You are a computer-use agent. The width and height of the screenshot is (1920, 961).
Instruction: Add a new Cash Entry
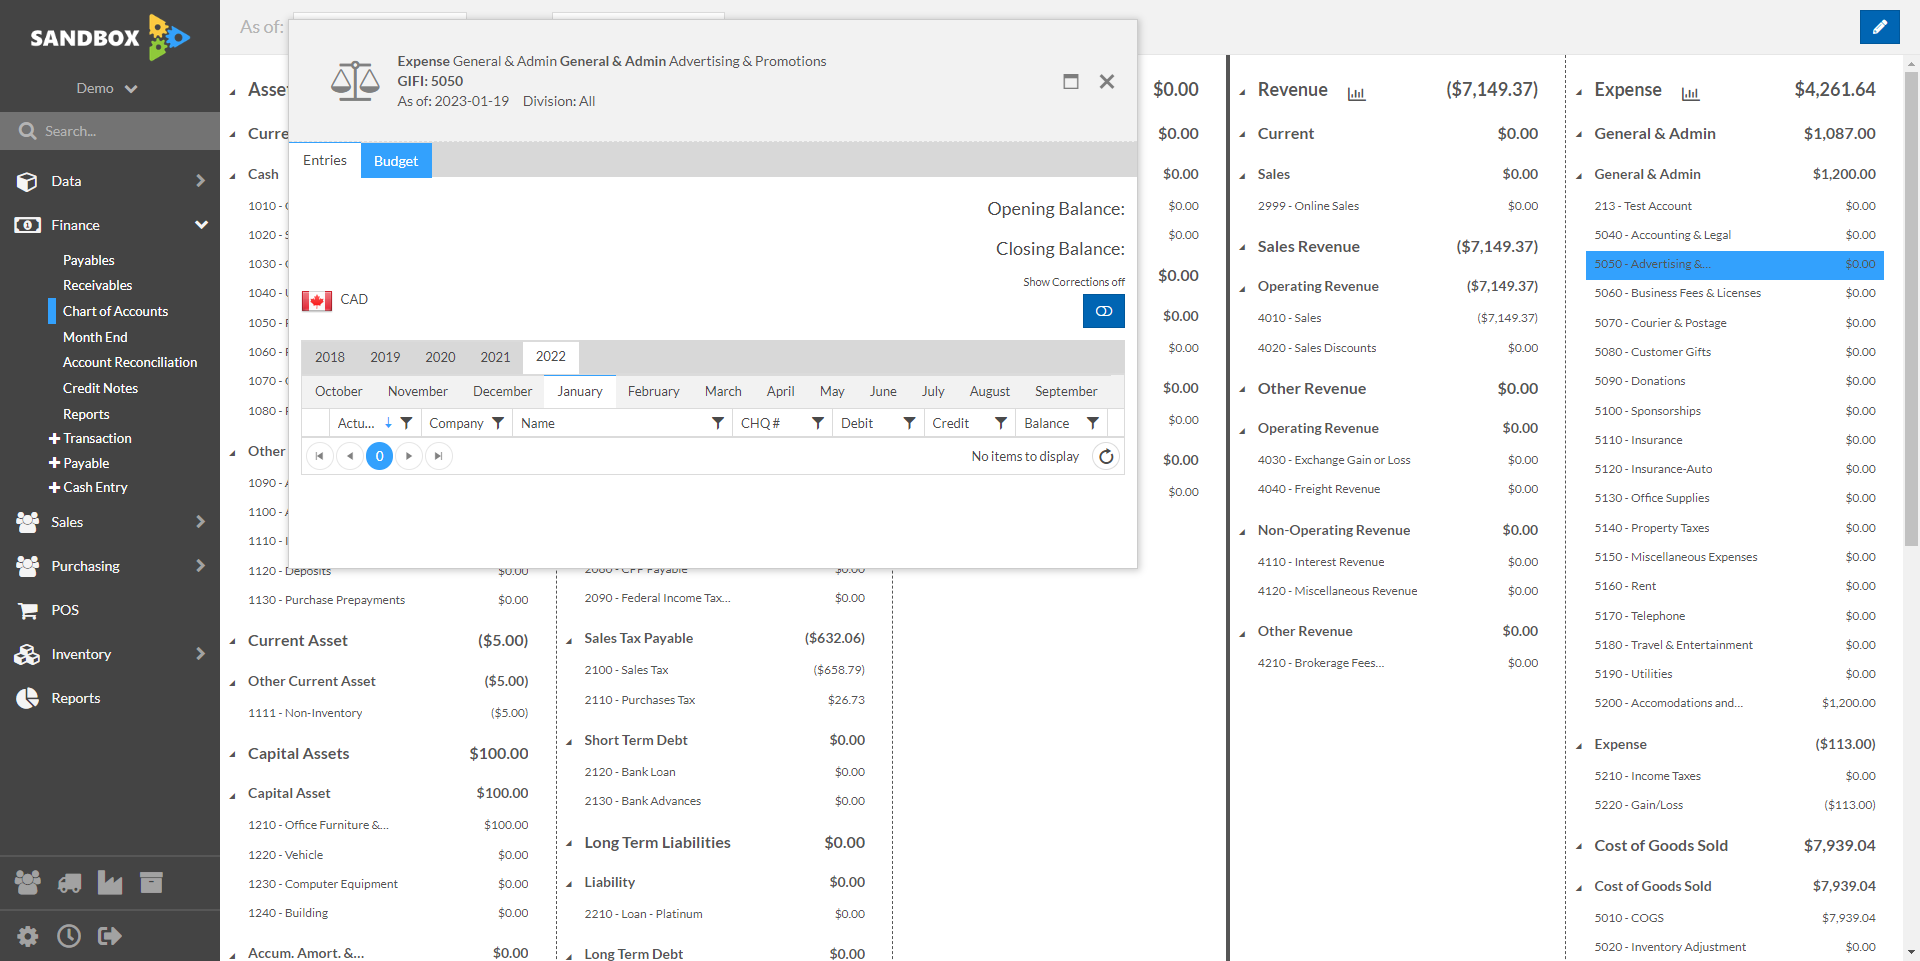pos(88,487)
